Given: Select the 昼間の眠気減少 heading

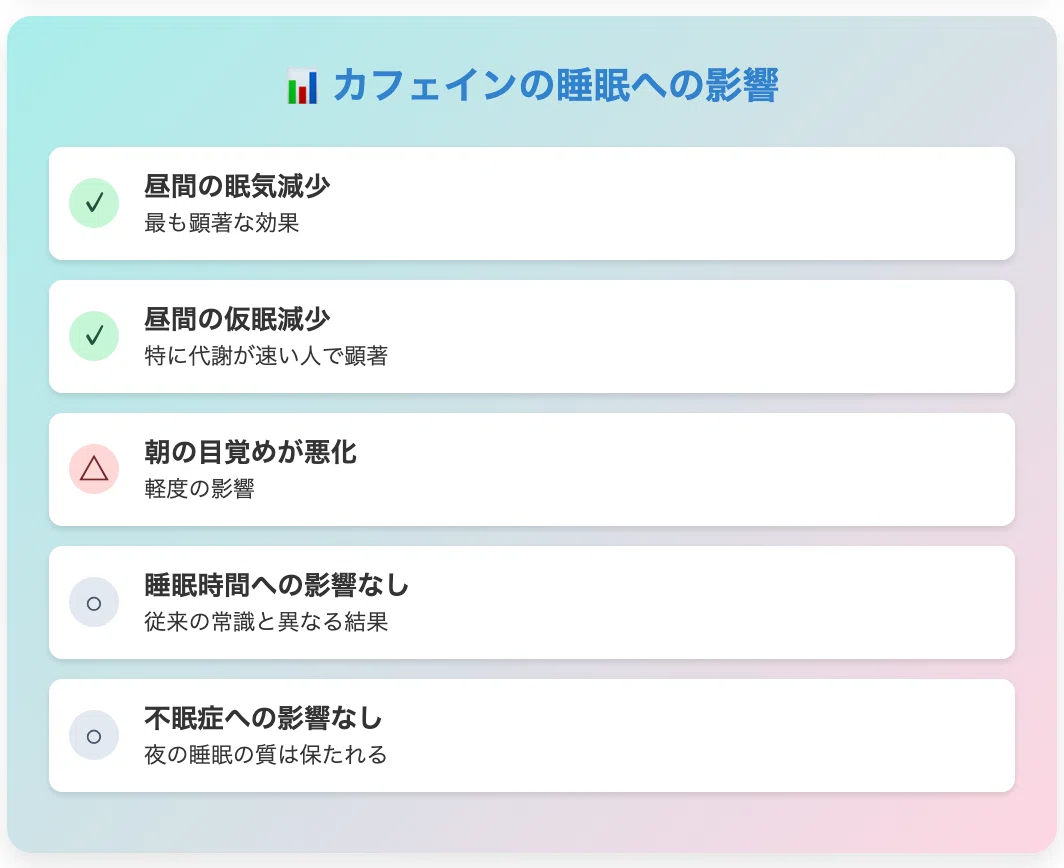Looking at the screenshot, I should click(237, 186).
